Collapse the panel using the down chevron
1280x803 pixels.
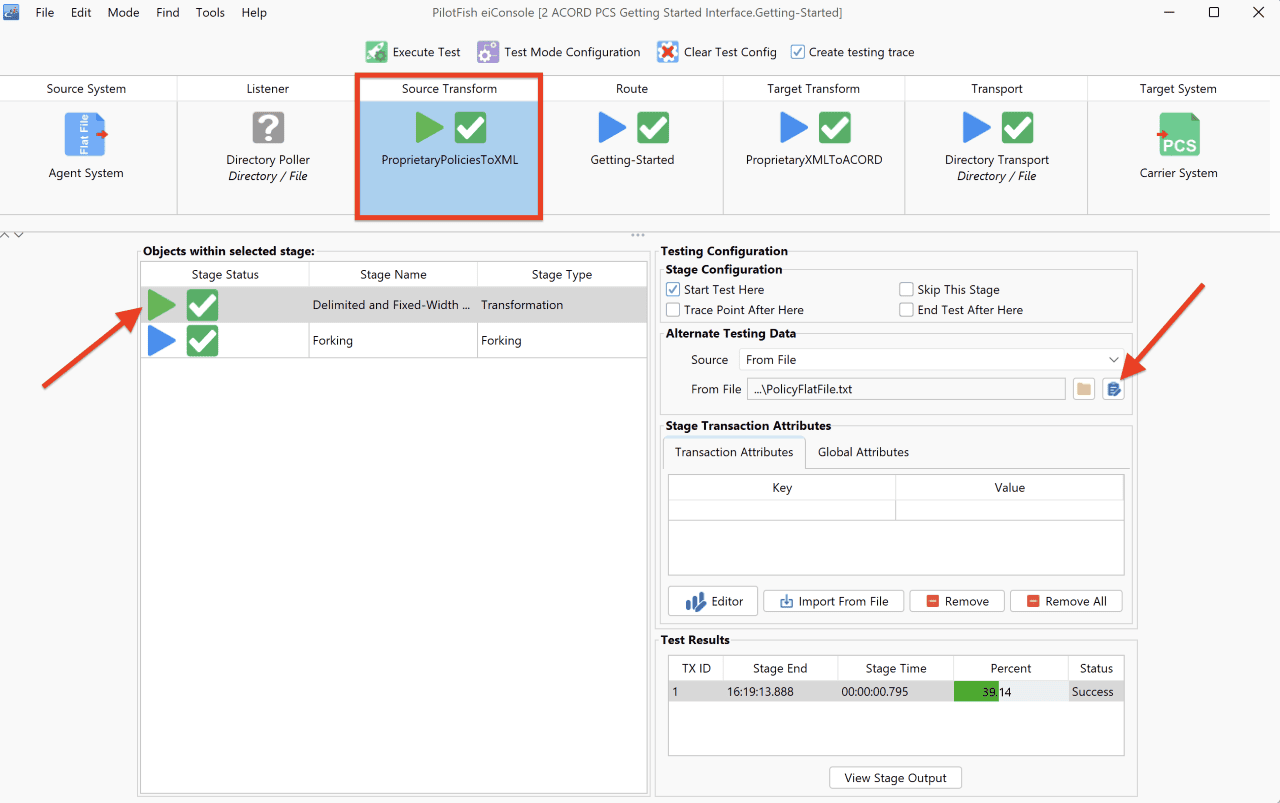(18, 235)
